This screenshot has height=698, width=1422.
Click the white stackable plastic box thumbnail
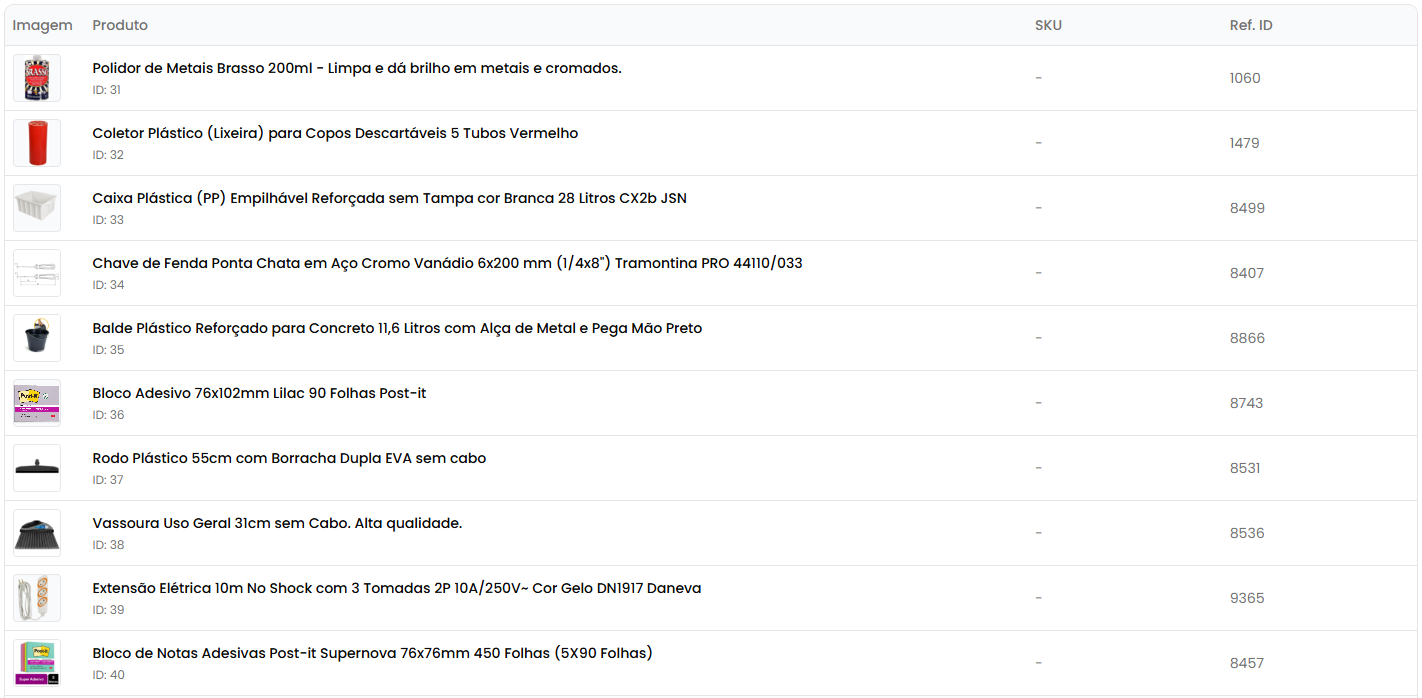pos(37,208)
